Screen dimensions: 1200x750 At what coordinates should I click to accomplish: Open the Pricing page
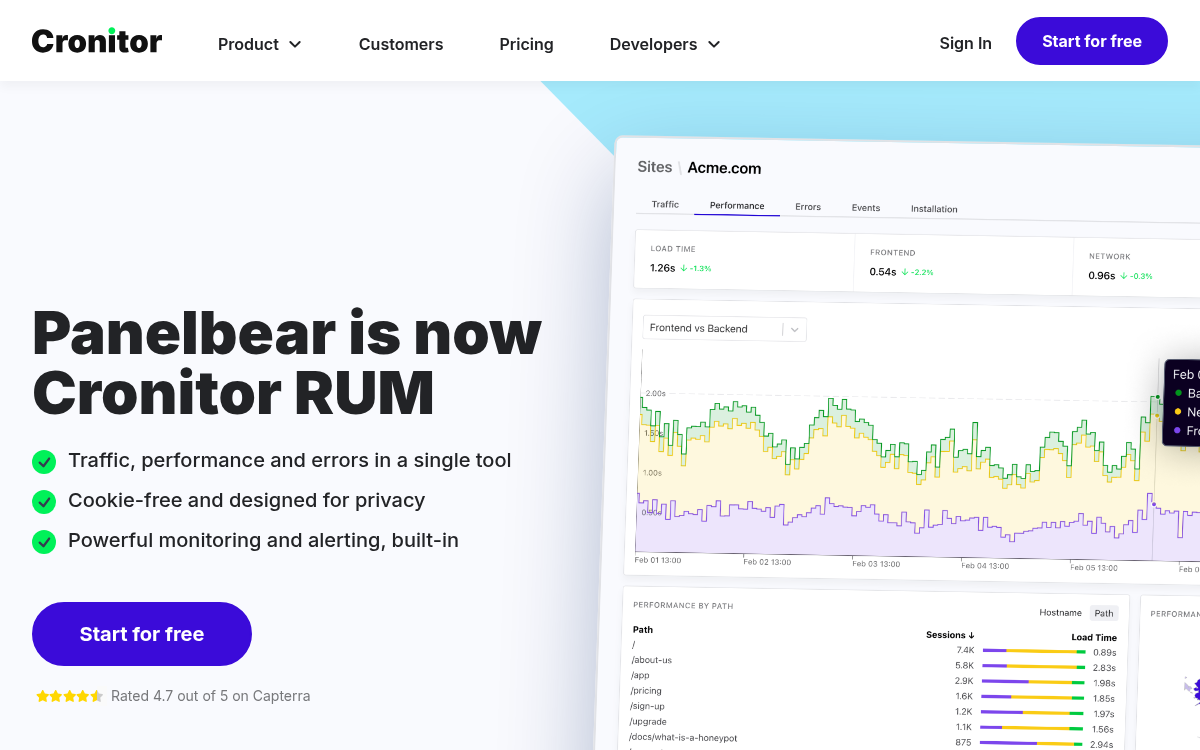tap(526, 44)
